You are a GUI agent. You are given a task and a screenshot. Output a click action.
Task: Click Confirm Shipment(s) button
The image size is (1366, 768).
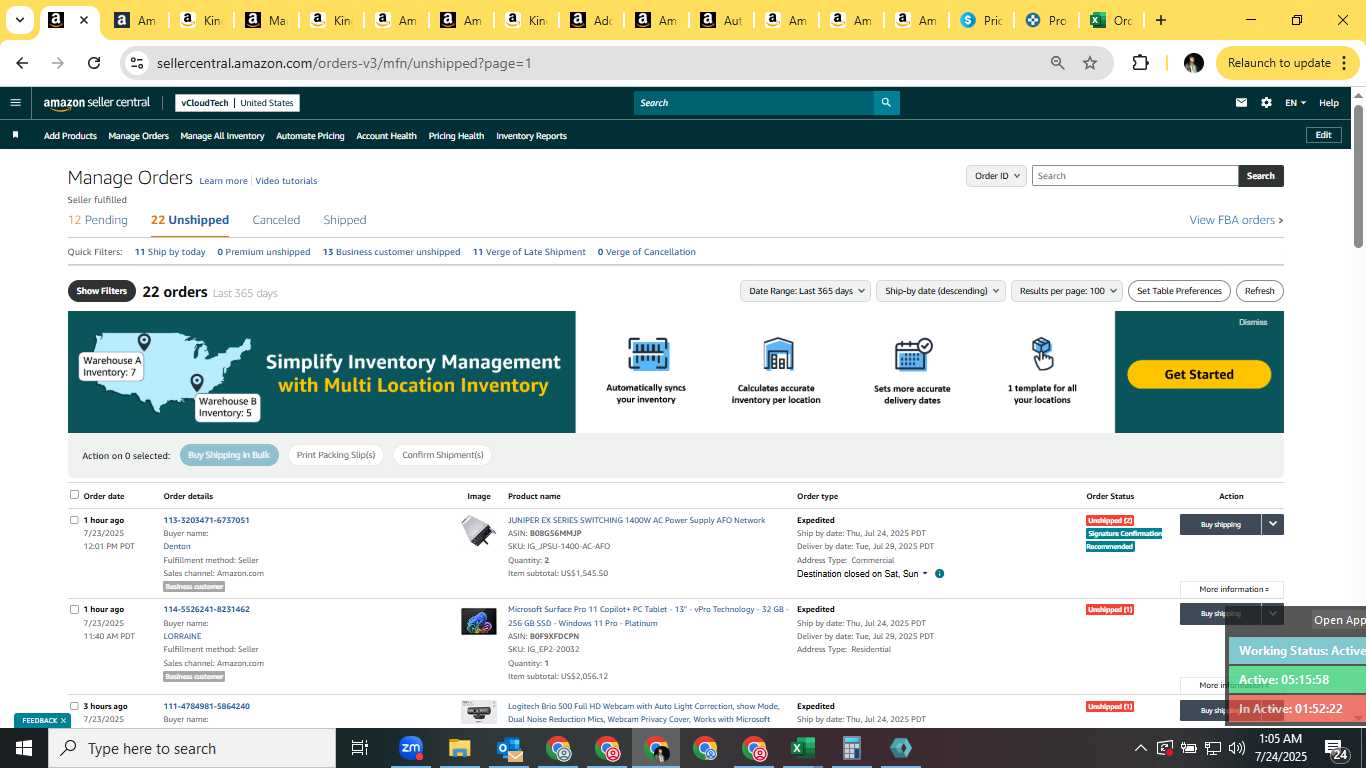coord(443,455)
